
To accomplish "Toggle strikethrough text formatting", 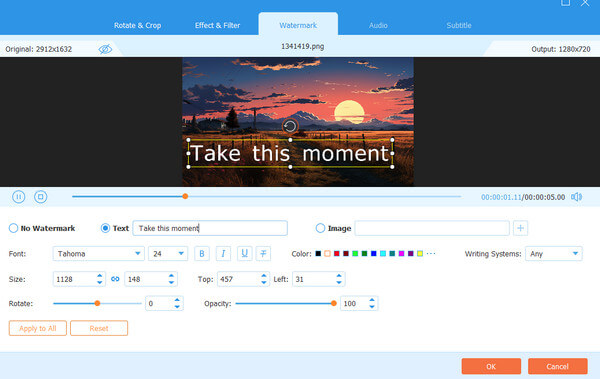I will click(x=263, y=253).
